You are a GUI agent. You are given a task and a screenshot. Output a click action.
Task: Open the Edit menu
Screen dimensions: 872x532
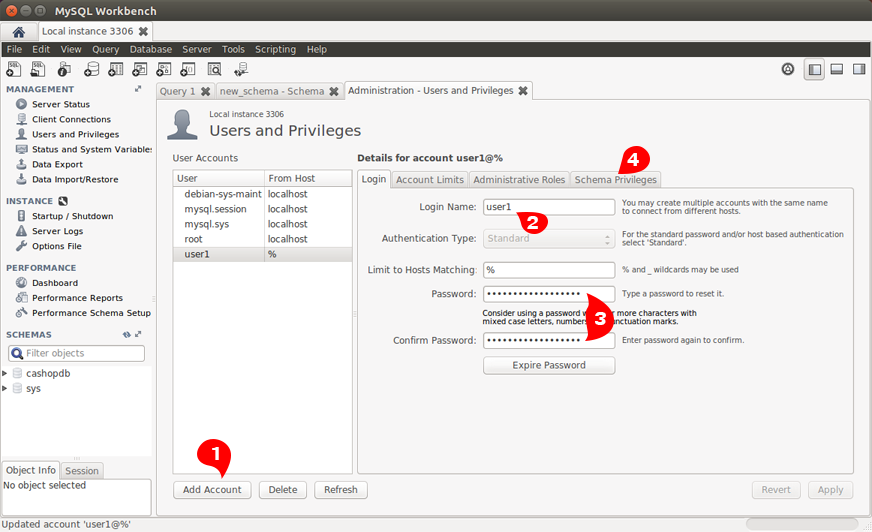click(x=41, y=49)
